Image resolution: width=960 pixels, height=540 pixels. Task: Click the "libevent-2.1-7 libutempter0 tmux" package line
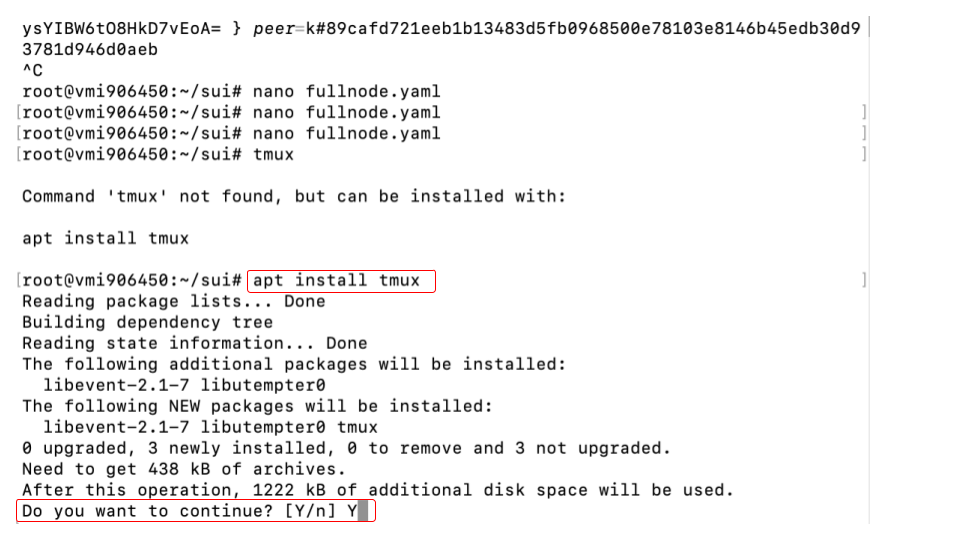click(x=211, y=427)
